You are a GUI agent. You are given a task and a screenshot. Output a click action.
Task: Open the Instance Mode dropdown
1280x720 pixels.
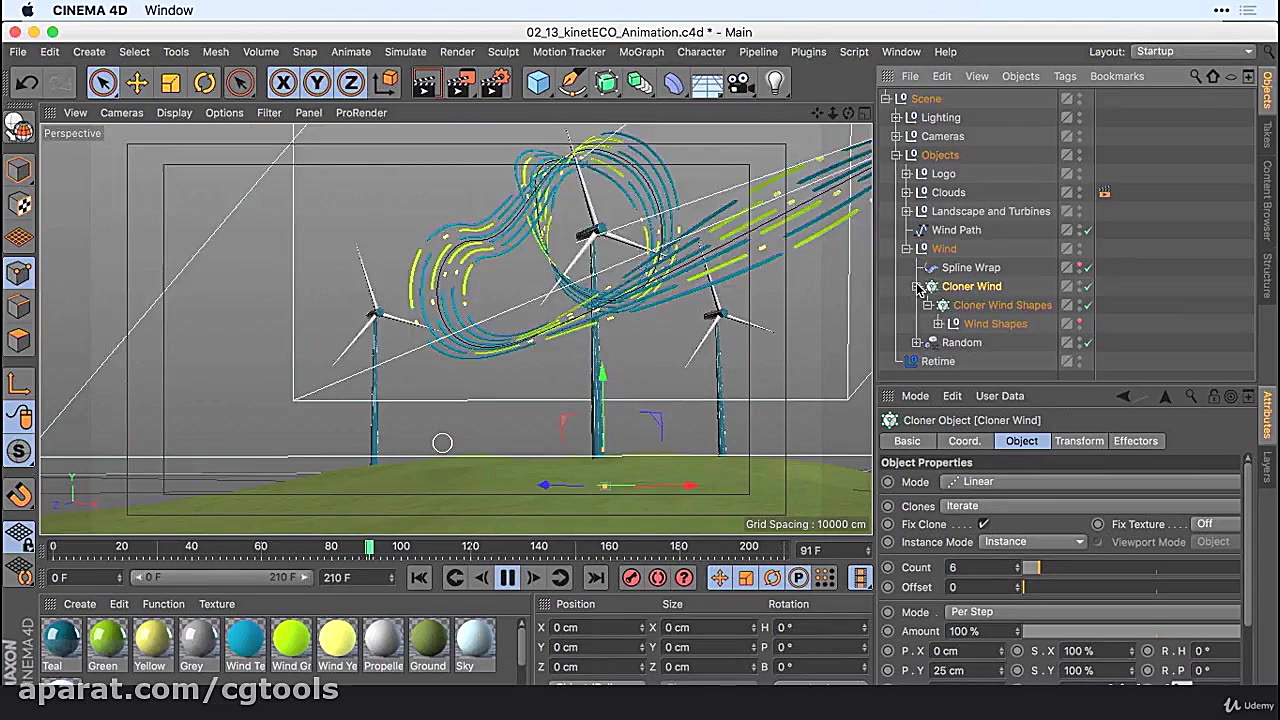(1033, 542)
